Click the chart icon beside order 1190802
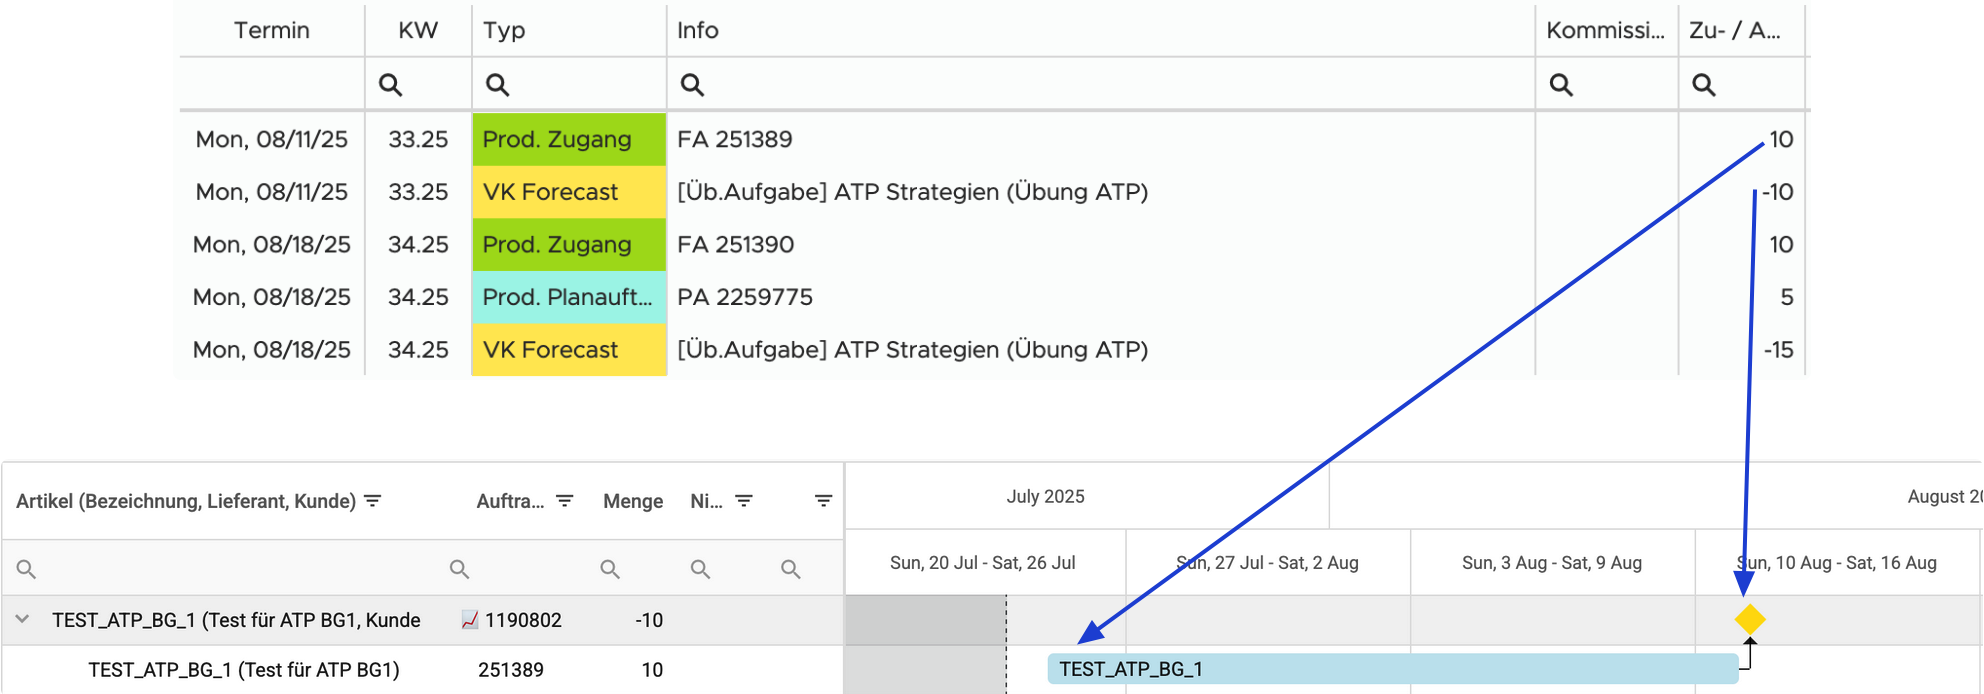This screenshot has width=1984, height=694. coord(470,620)
